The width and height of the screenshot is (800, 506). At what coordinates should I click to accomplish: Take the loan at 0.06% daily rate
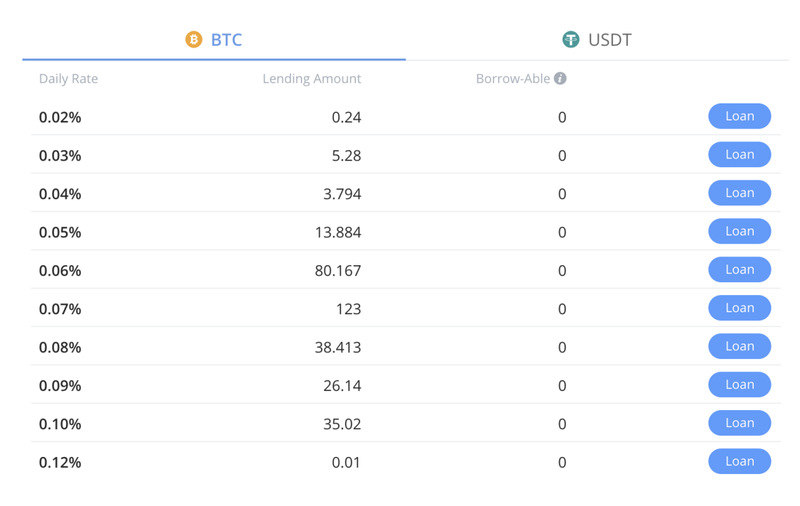[739, 270]
